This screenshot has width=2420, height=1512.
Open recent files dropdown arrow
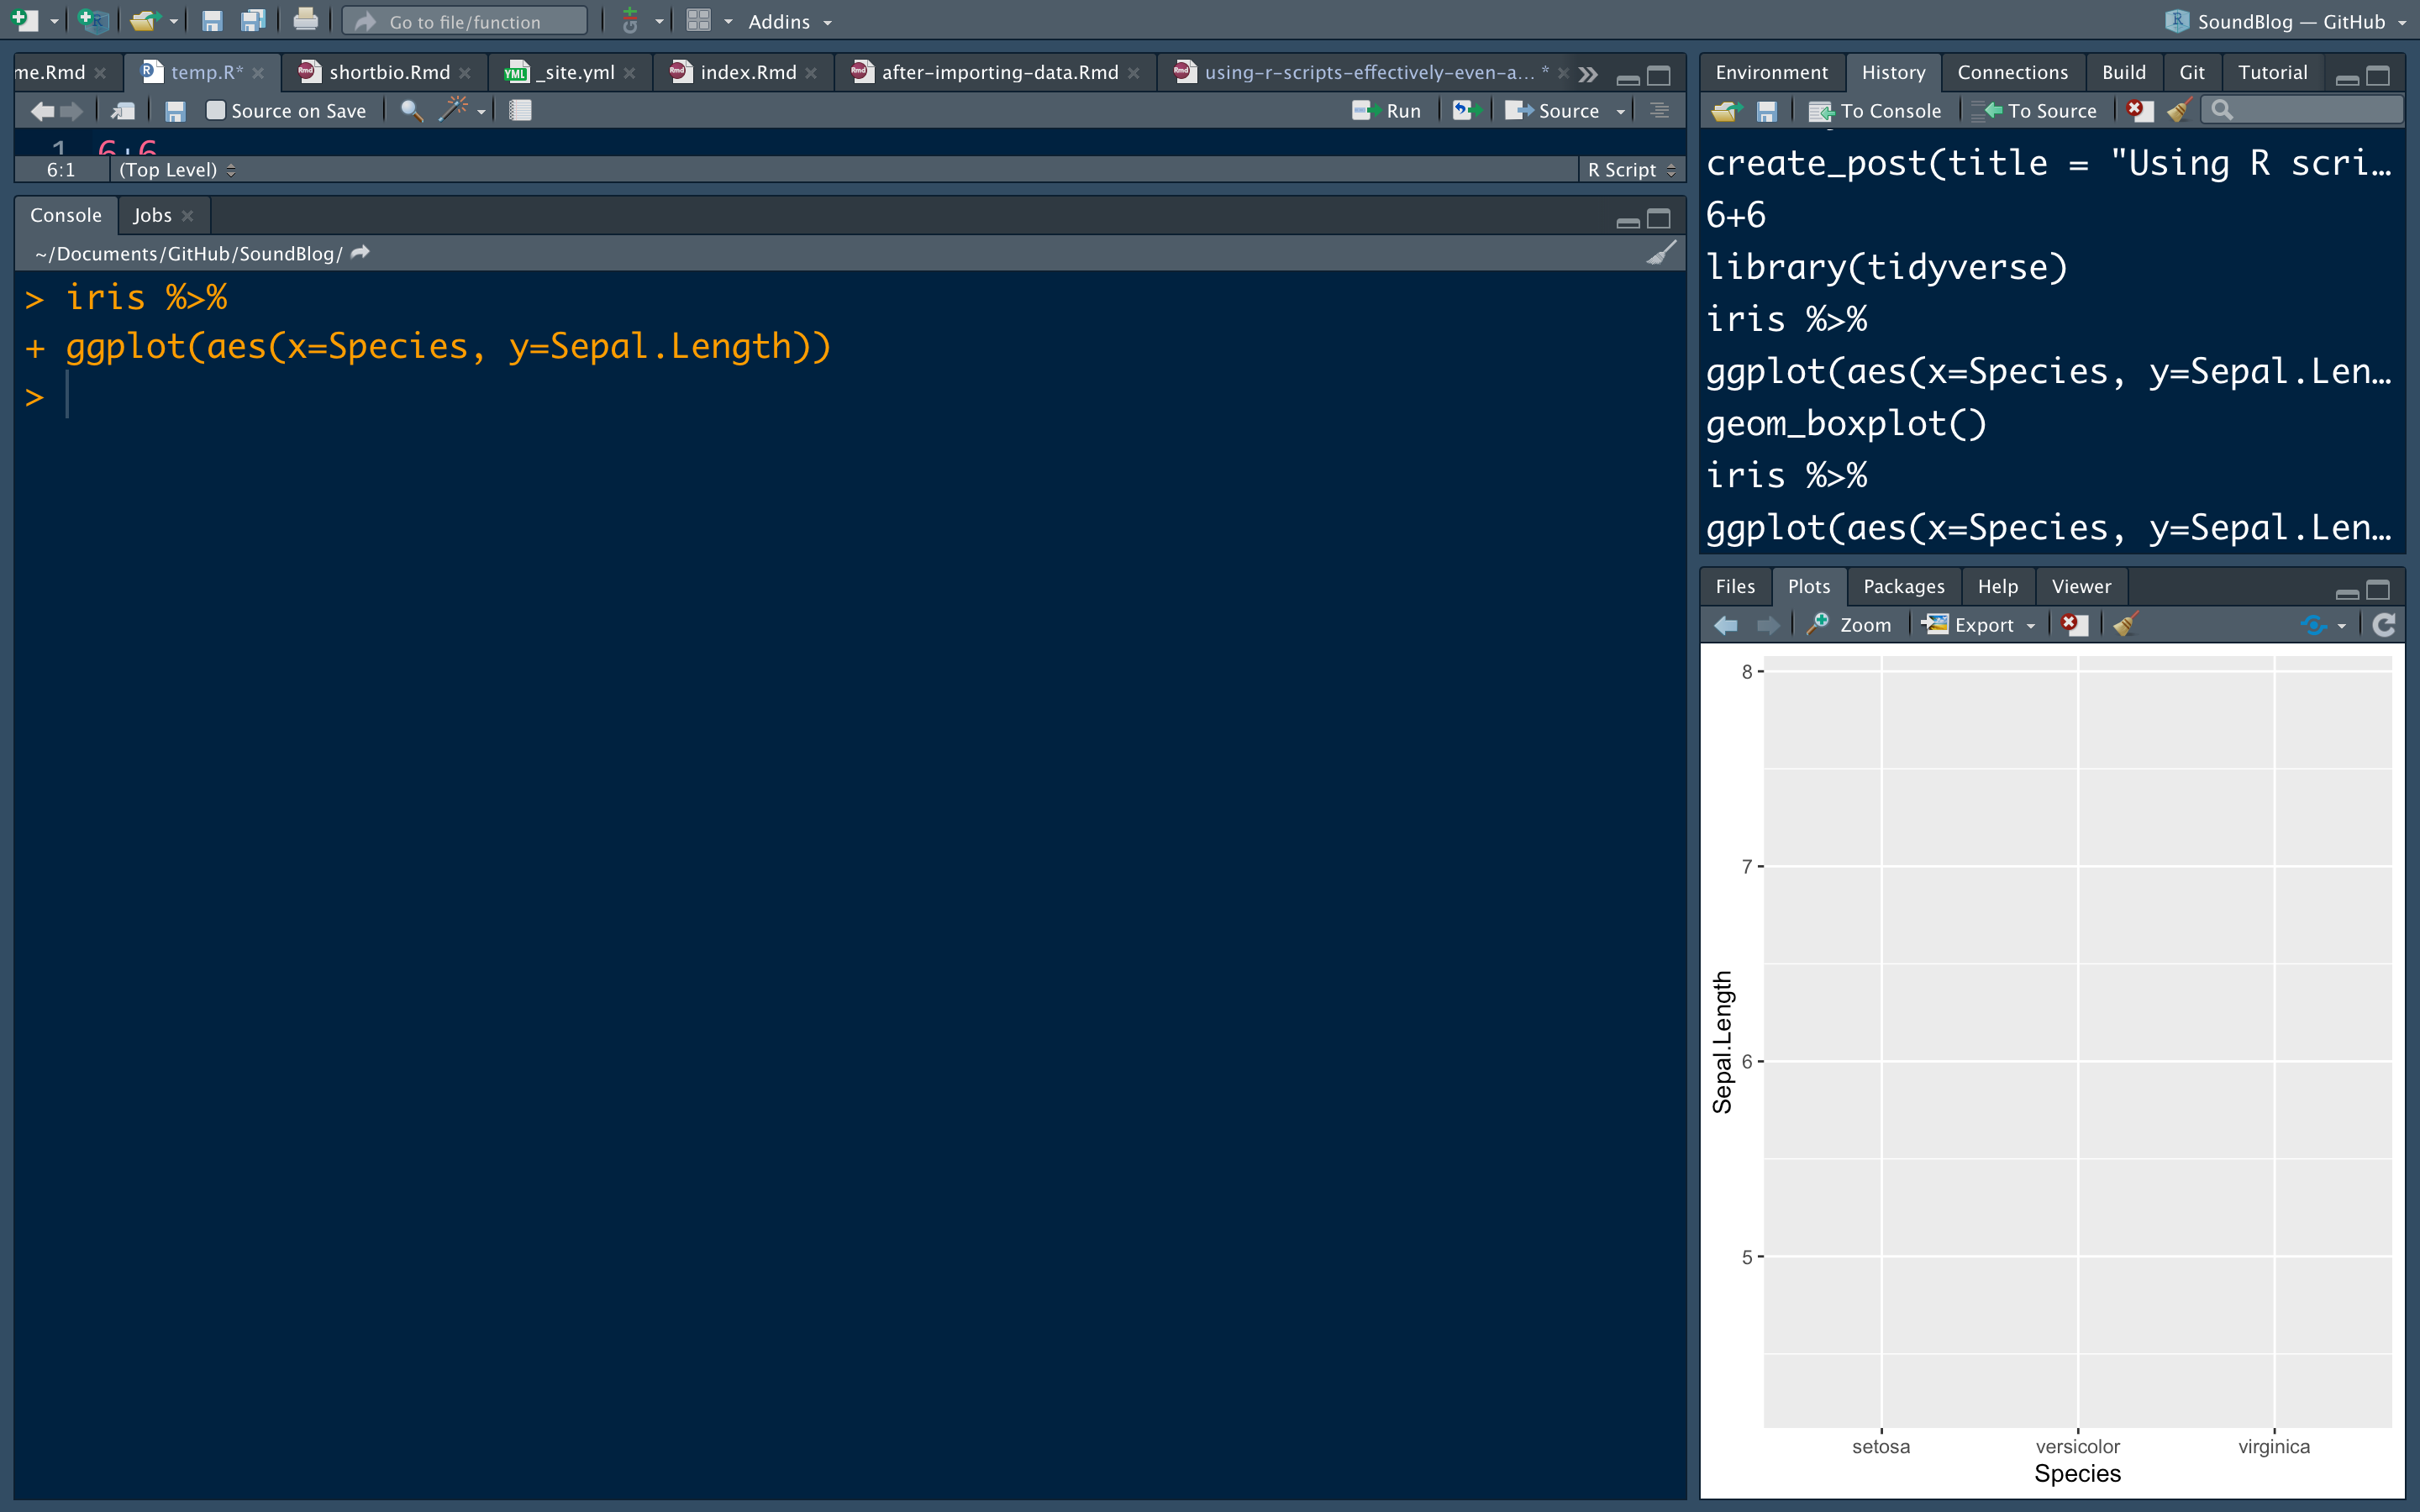click(173, 21)
